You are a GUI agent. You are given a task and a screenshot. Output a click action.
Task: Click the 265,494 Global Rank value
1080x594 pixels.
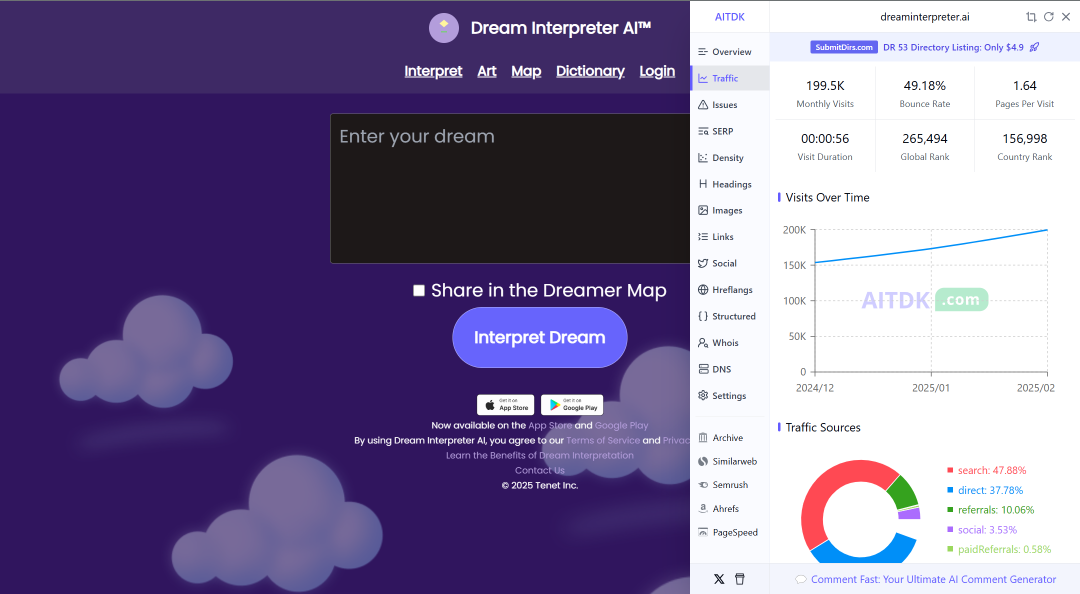click(924, 139)
